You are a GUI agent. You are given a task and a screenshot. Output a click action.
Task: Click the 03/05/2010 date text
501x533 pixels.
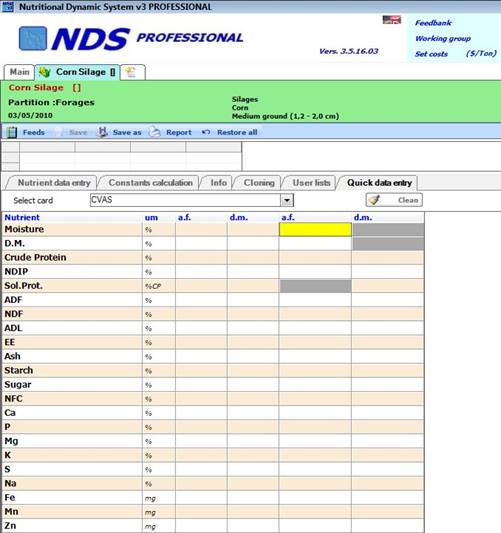pyautogui.click(x=30, y=116)
